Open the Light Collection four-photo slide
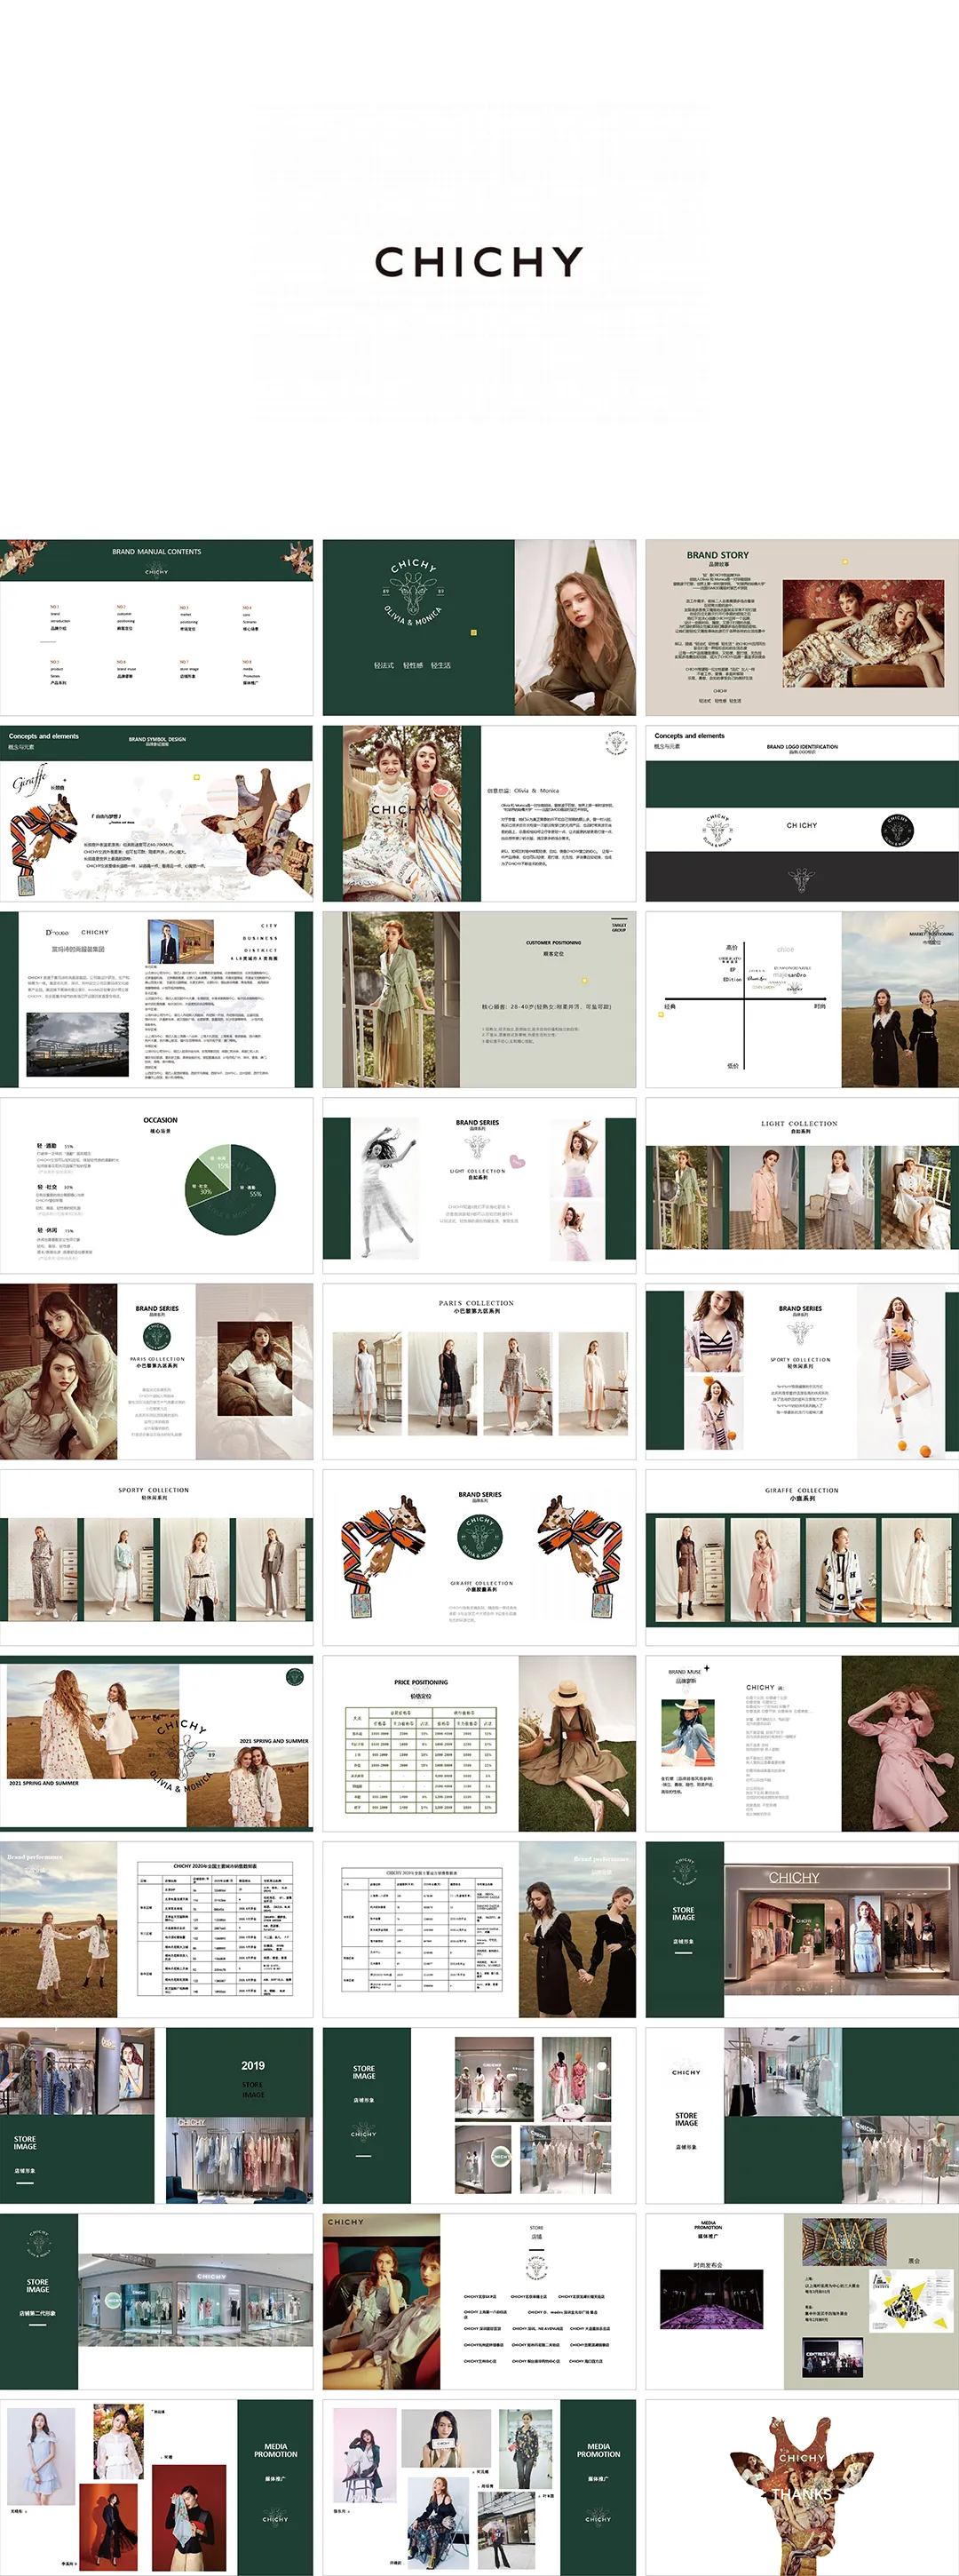The width and height of the screenshot is (959, 2576). click(801, 1185)
